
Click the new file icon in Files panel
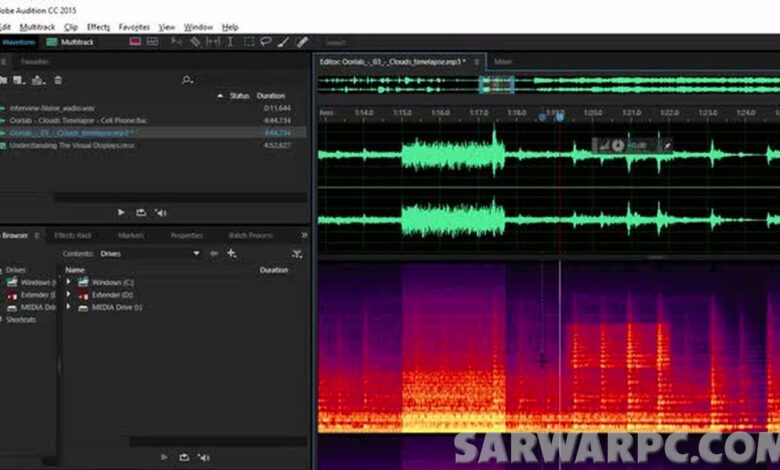19,80
